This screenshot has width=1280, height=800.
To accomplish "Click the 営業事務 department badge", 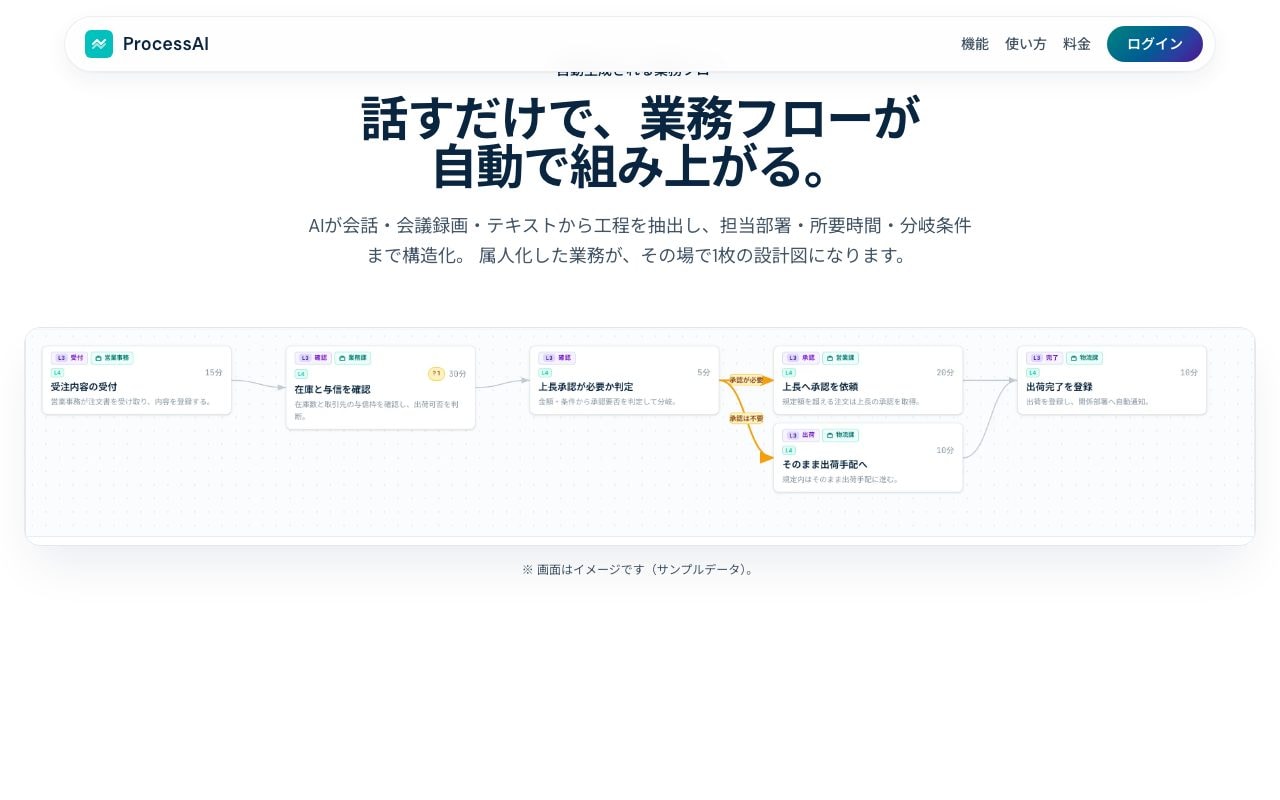I will click(x=112, y=357).
